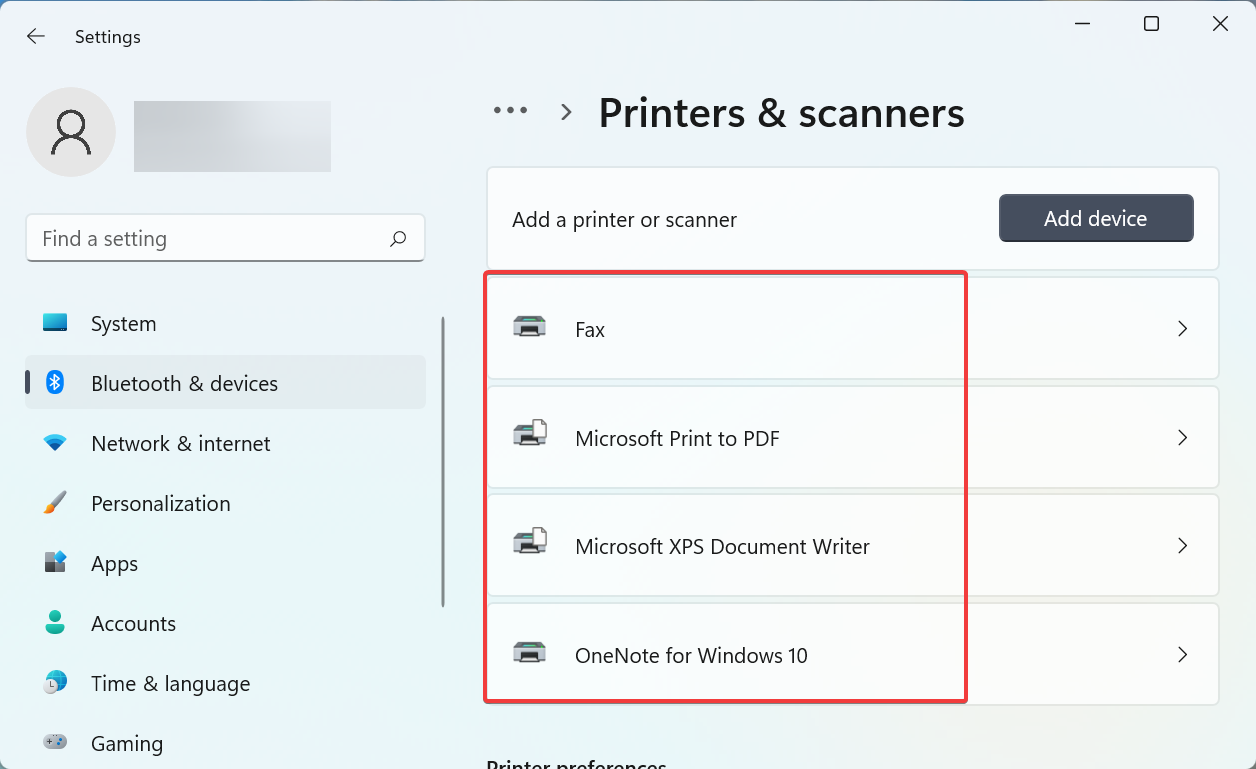Image resolution: width=1256 pixels, height=769 pixels.
Task: Click the OneNote for Windows 10 label
Action: tap(691, 656)
